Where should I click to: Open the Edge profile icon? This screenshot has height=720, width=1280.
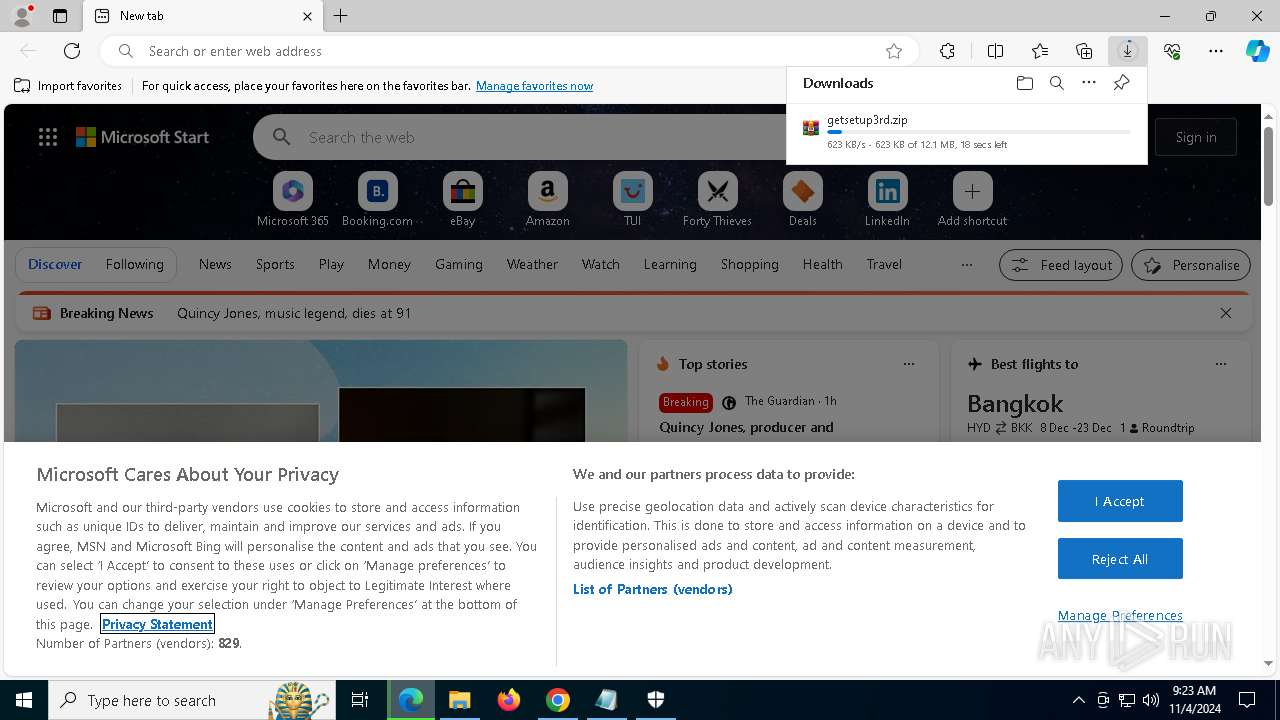coord(21,16)
